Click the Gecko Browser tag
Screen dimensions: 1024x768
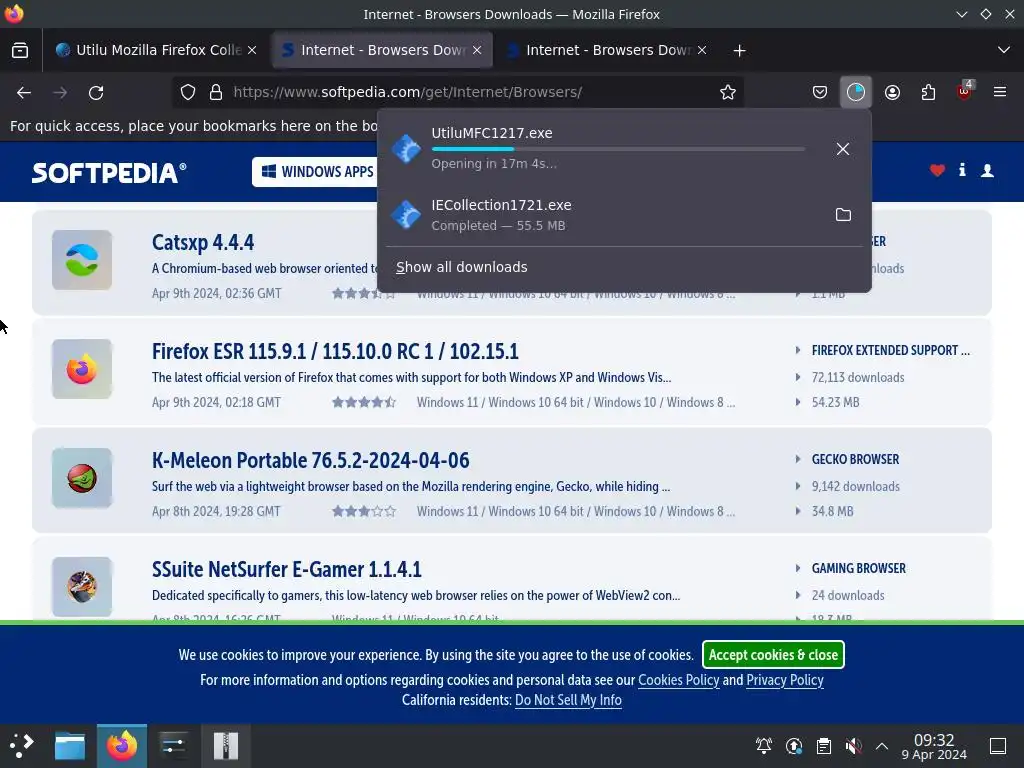click(856, 460)
